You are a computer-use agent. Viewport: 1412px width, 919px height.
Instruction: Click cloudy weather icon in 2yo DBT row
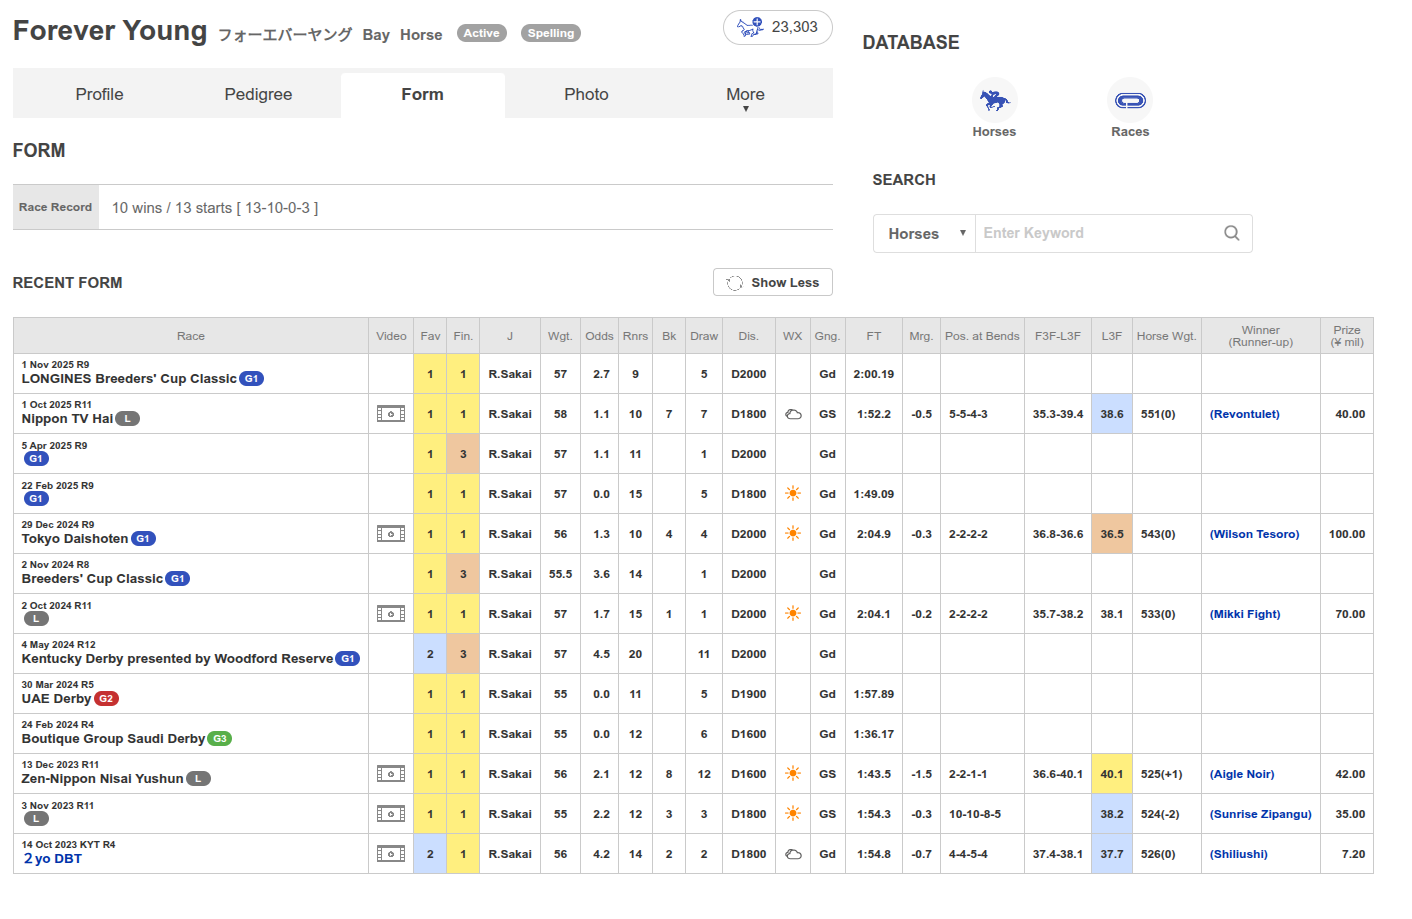coord(793,854)
